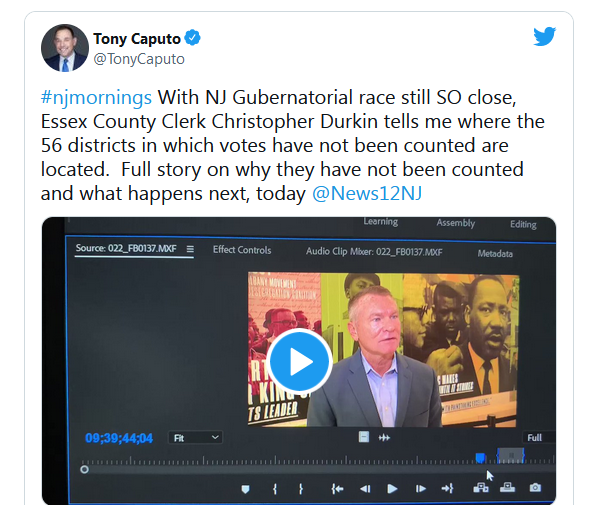
Task: Open the Fit zoom level dropdown
Action: (195, 438)
